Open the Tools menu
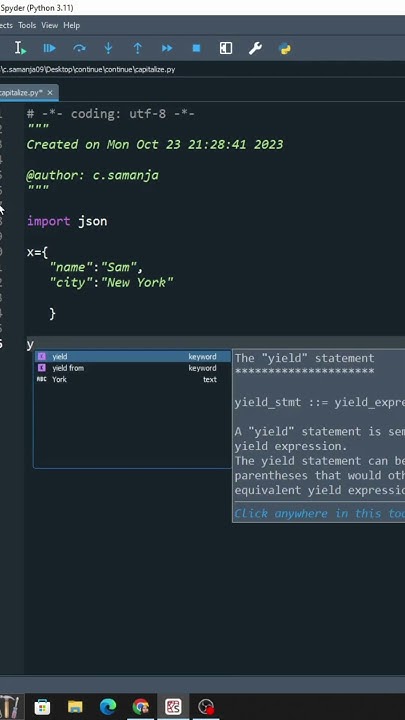 pyautogui.click(x=27, y=25)
